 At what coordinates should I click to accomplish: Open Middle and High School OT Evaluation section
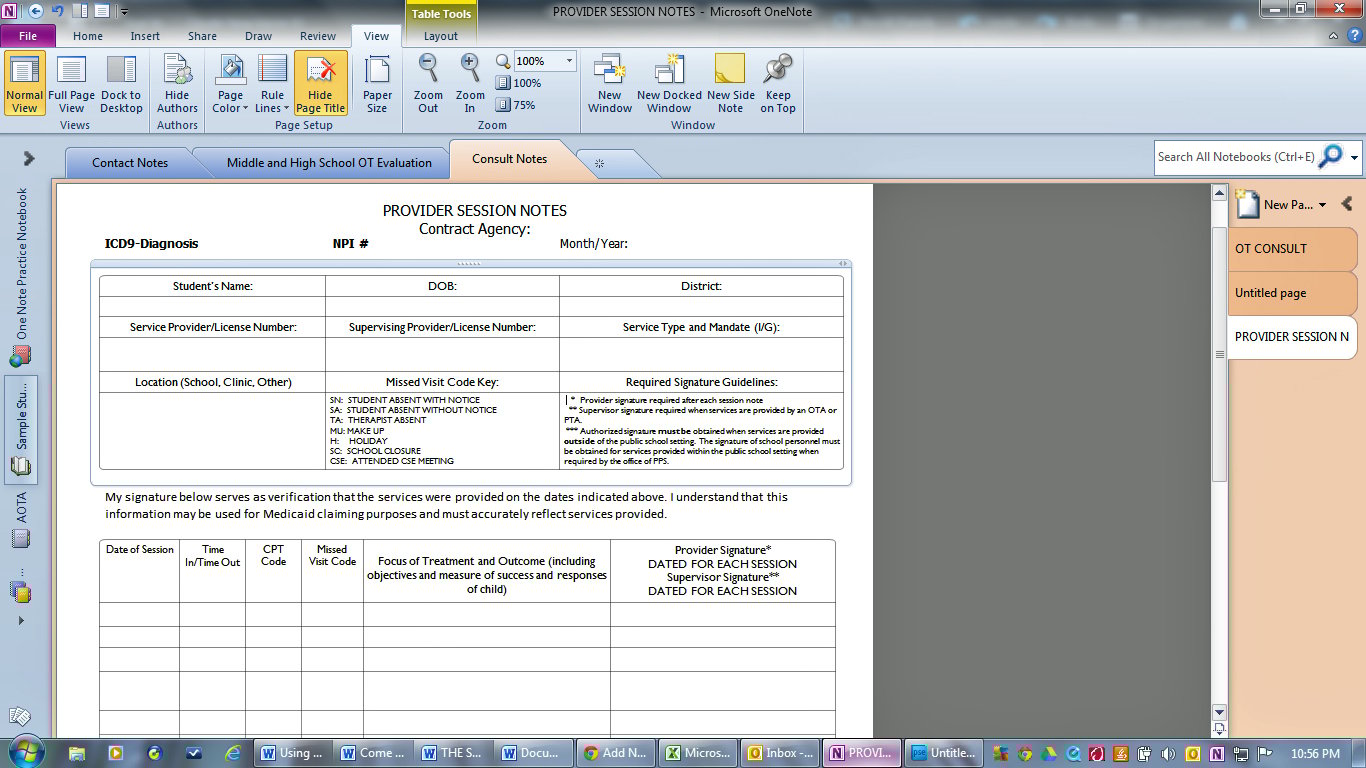point(329,162)
